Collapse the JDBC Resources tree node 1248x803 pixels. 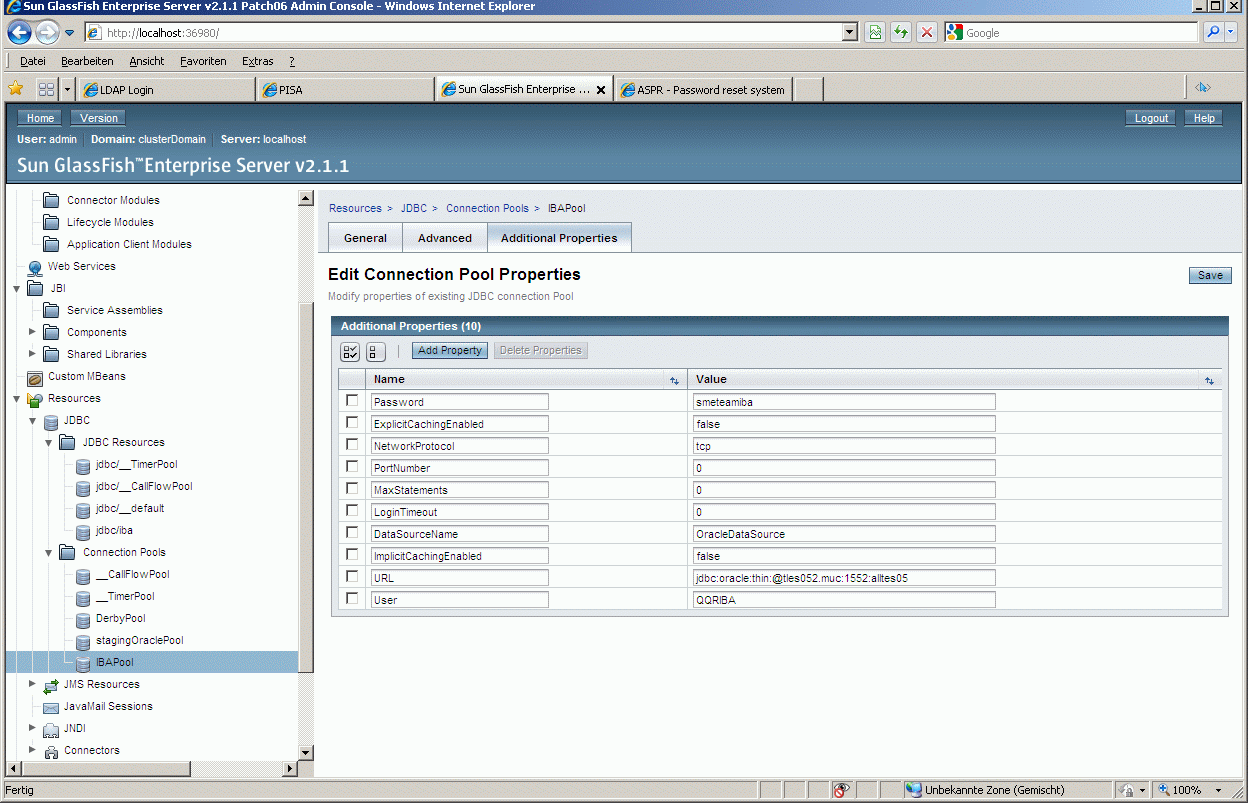click(48, 442)
